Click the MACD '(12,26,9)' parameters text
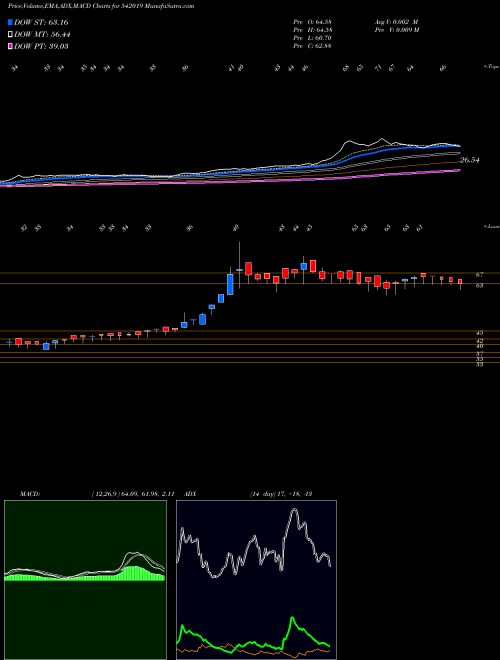Screen dimensions: 500x660 tap(133, 494)
